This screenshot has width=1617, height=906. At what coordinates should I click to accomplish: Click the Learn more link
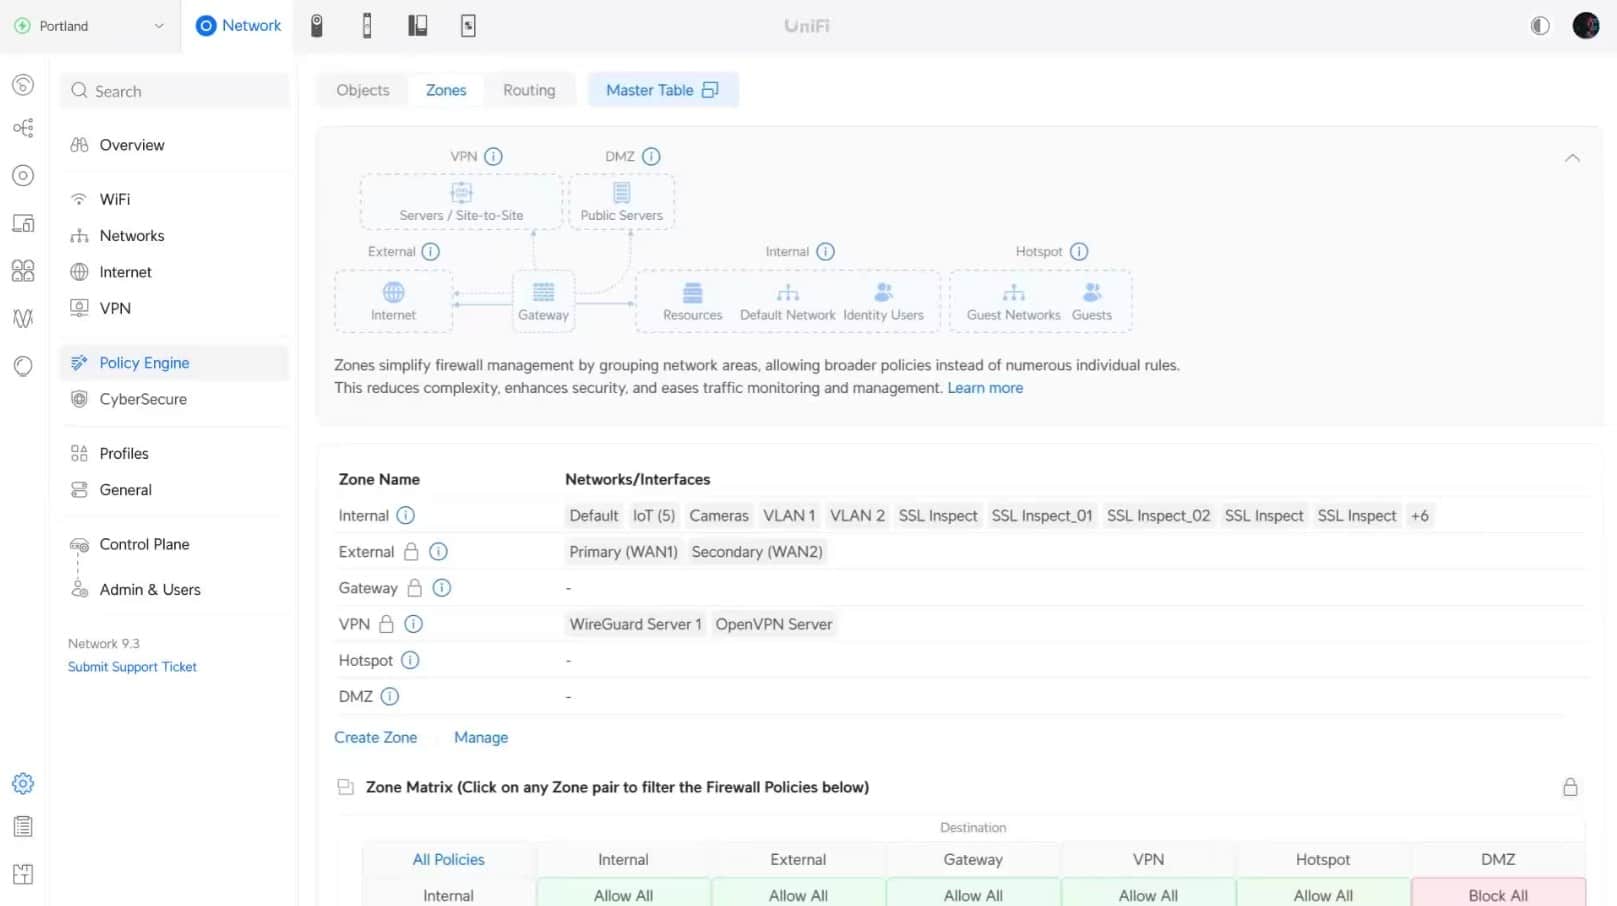tap(985, 388)
